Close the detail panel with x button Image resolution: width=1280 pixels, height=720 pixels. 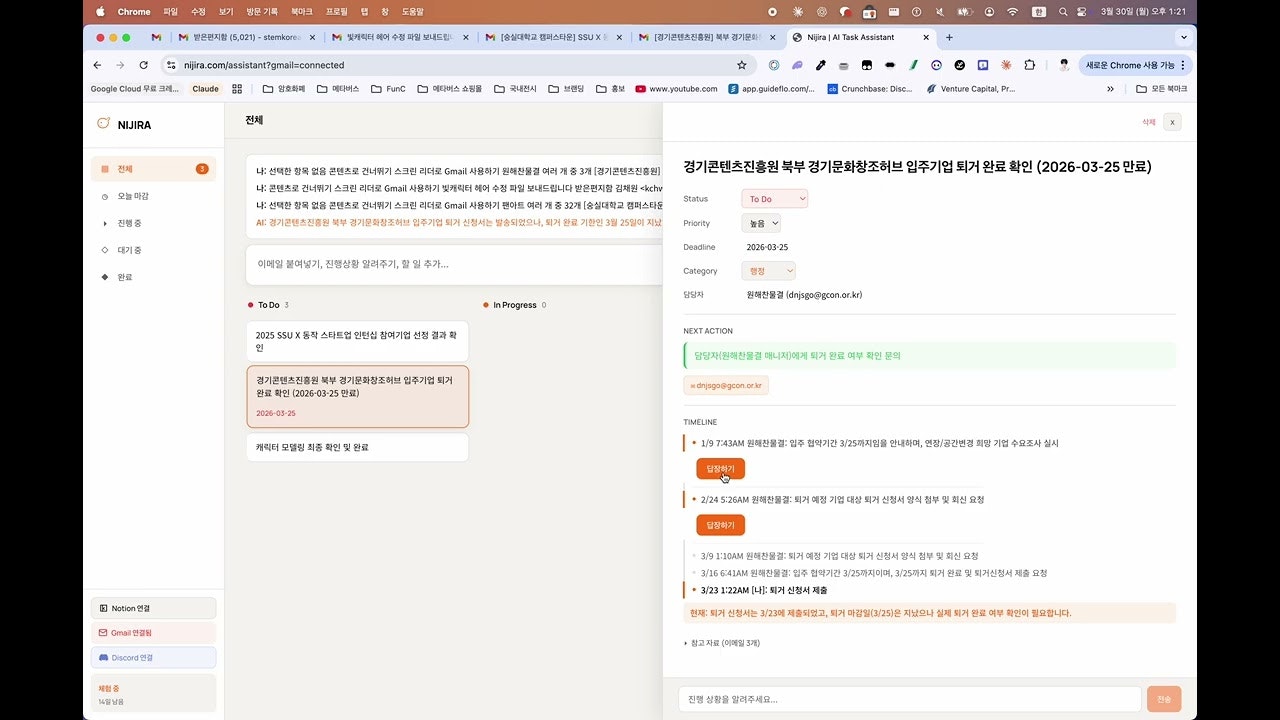tap(1173, 122)
